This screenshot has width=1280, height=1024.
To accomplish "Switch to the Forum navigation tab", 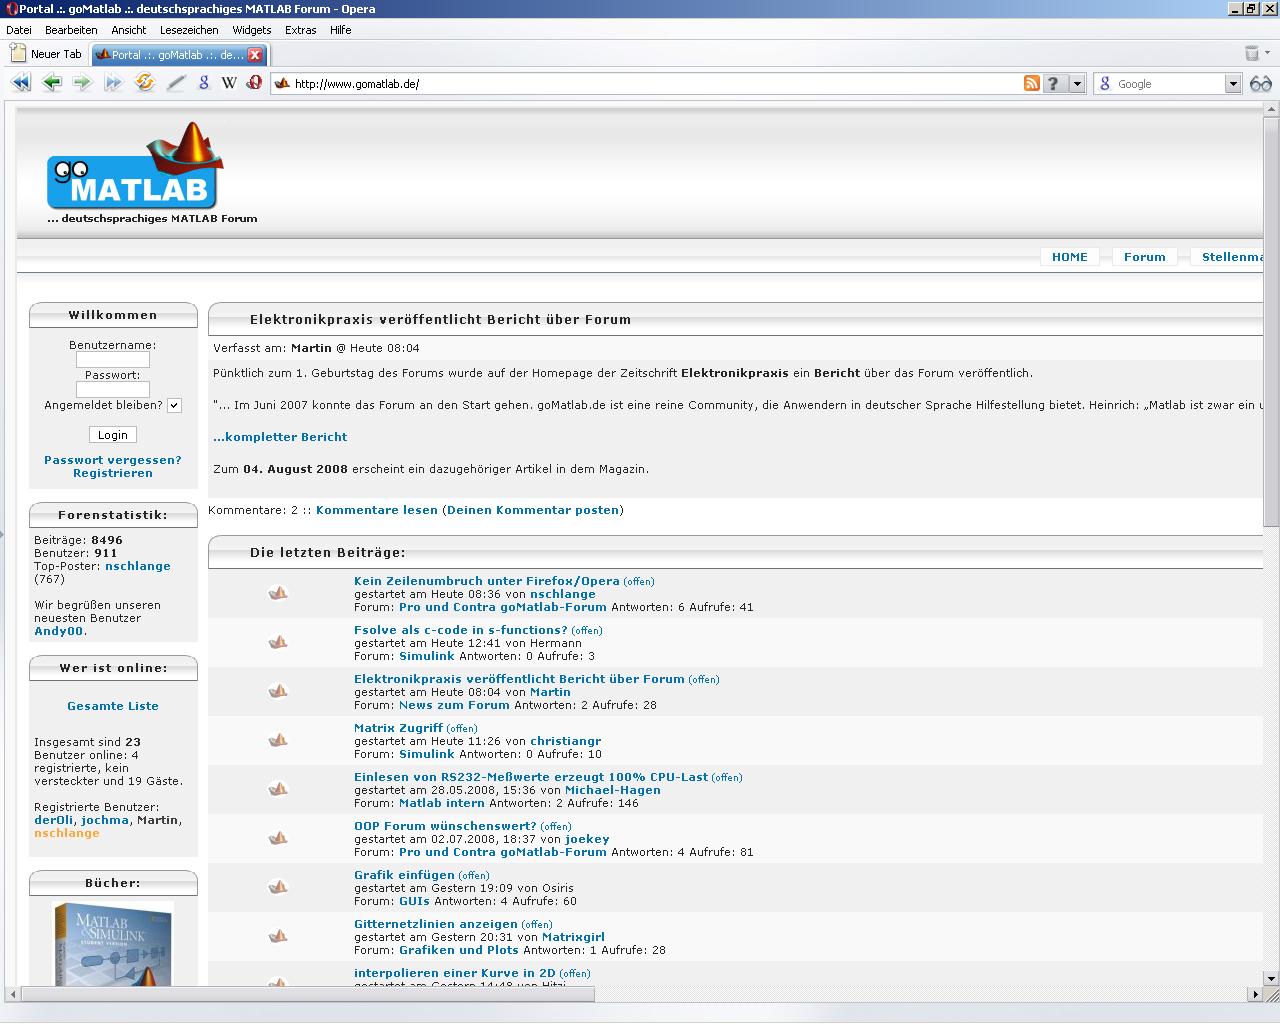I will tap(1144, 257).
